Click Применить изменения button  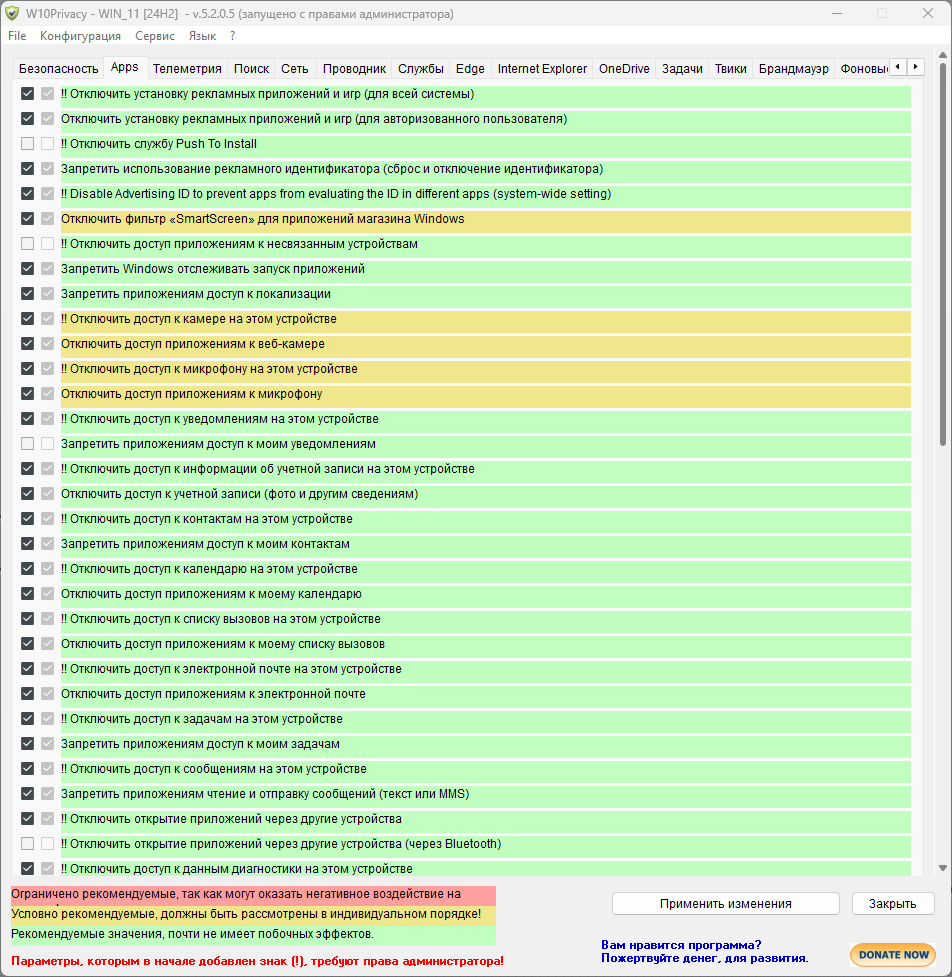pos(725,903)
